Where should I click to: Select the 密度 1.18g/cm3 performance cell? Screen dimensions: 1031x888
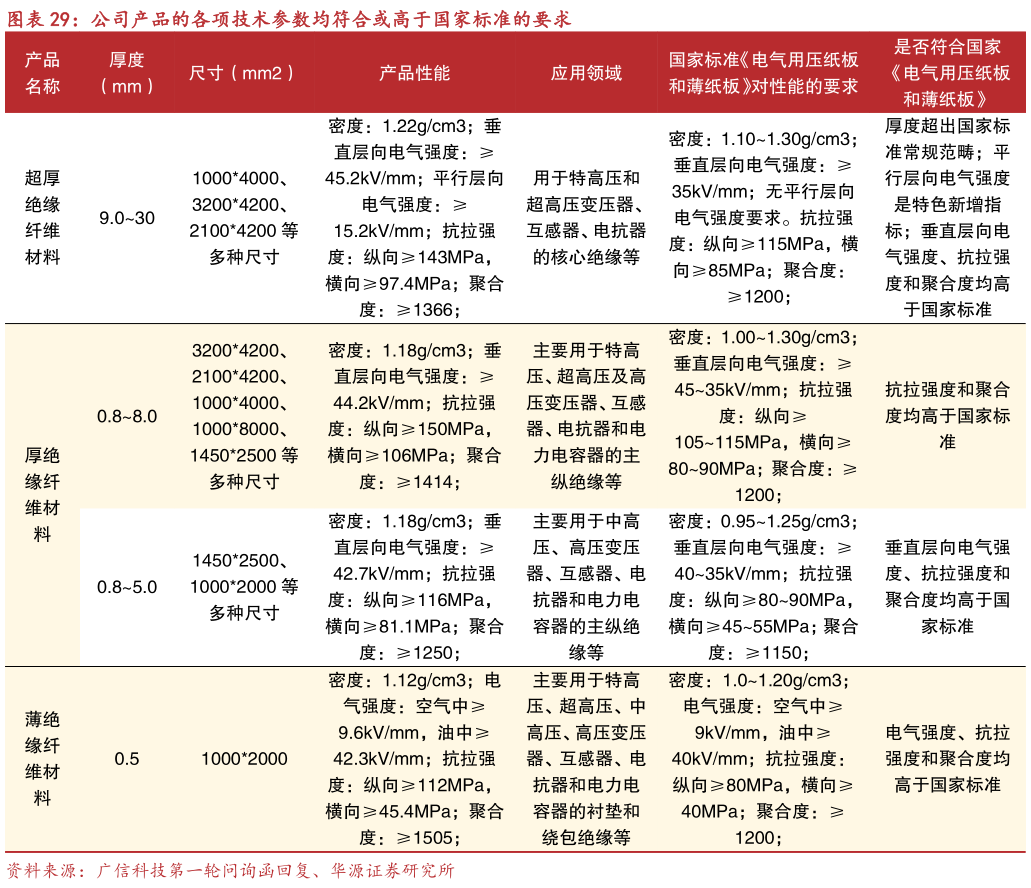414,413
